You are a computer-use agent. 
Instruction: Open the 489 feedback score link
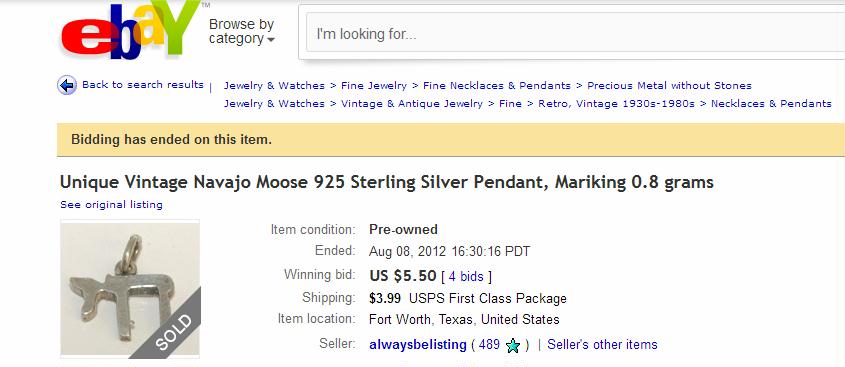[489, 344]
